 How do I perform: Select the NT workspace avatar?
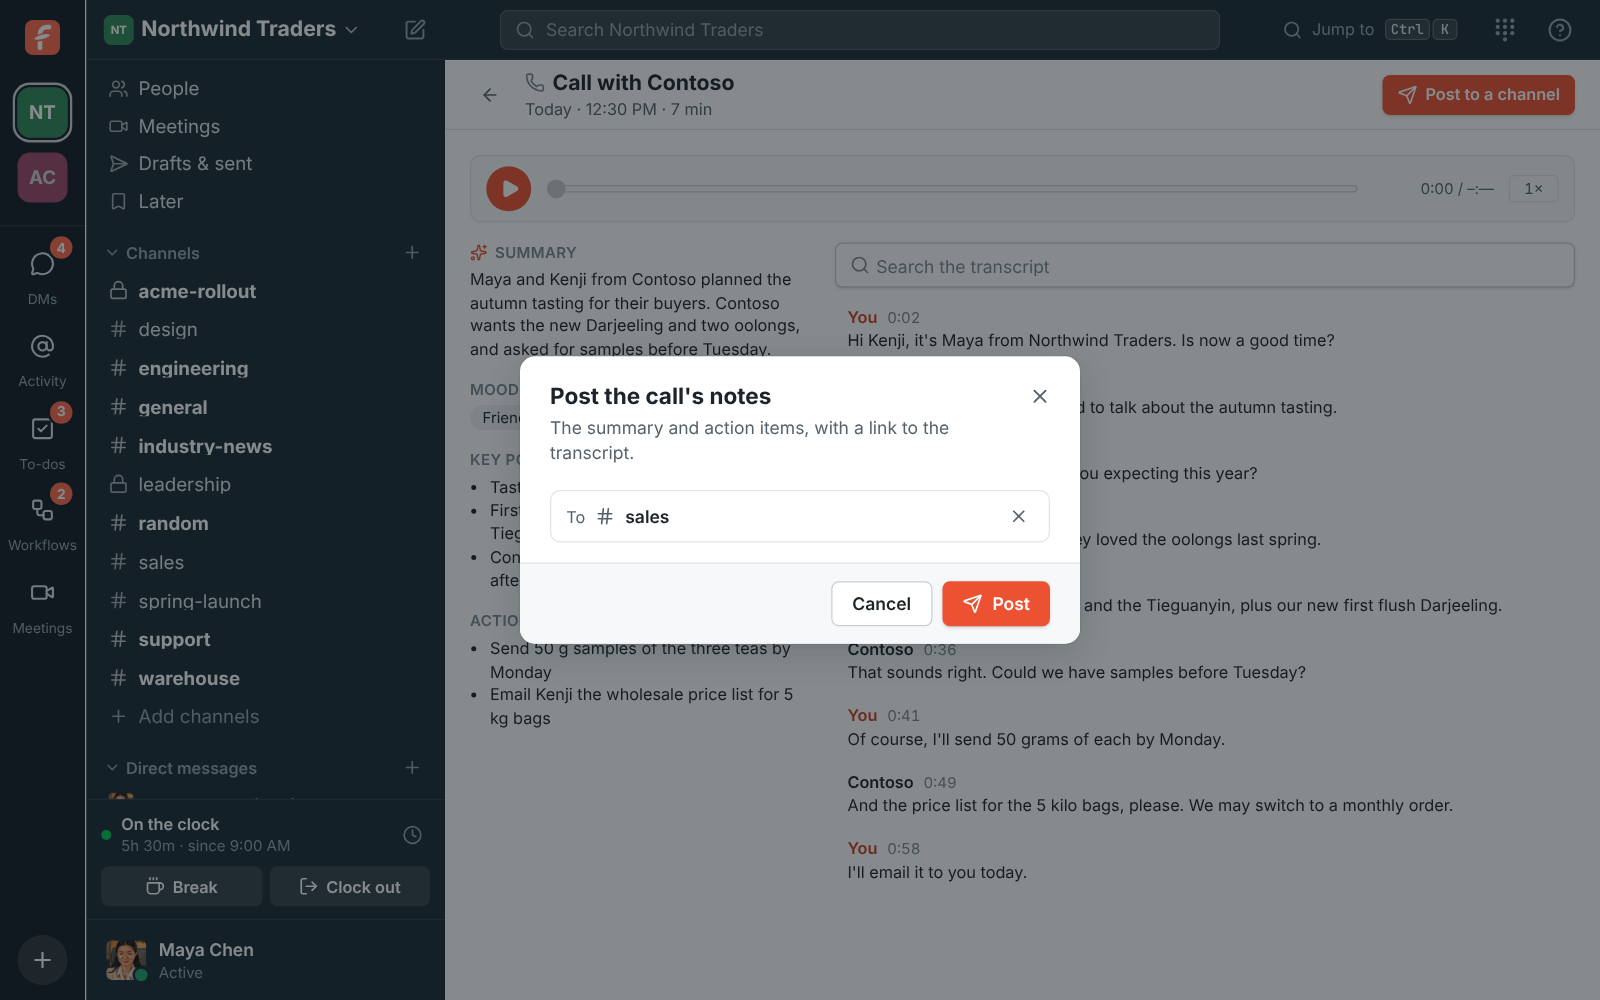coord(42,112)
